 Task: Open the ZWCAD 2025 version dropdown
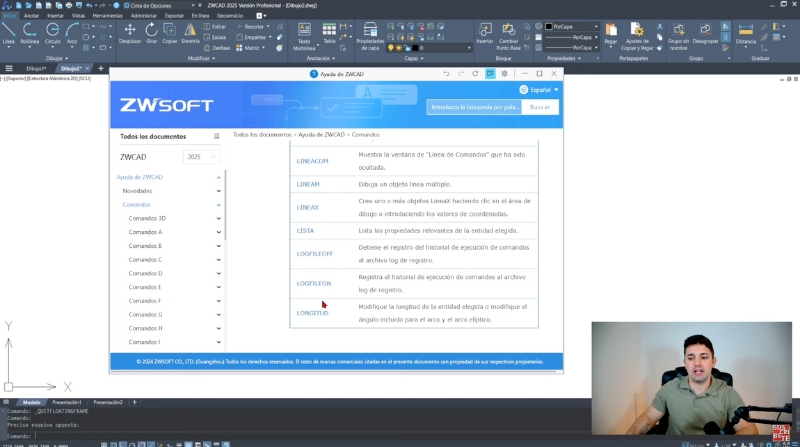[x=201, y=157]
